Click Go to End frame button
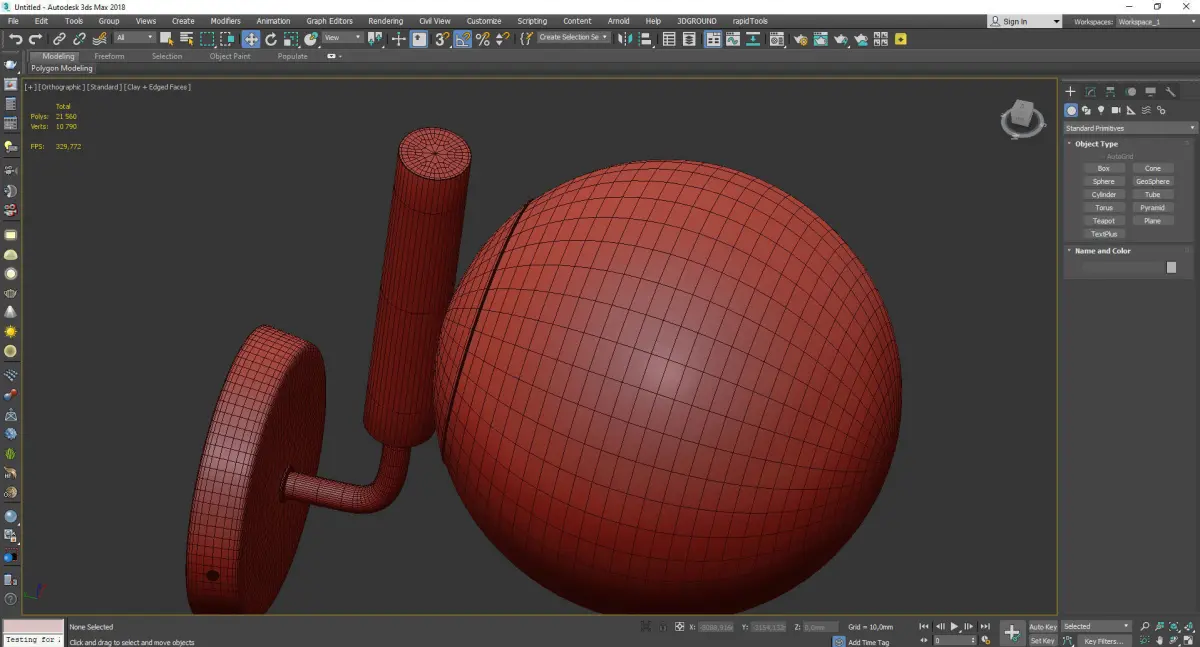 (985, 626)
